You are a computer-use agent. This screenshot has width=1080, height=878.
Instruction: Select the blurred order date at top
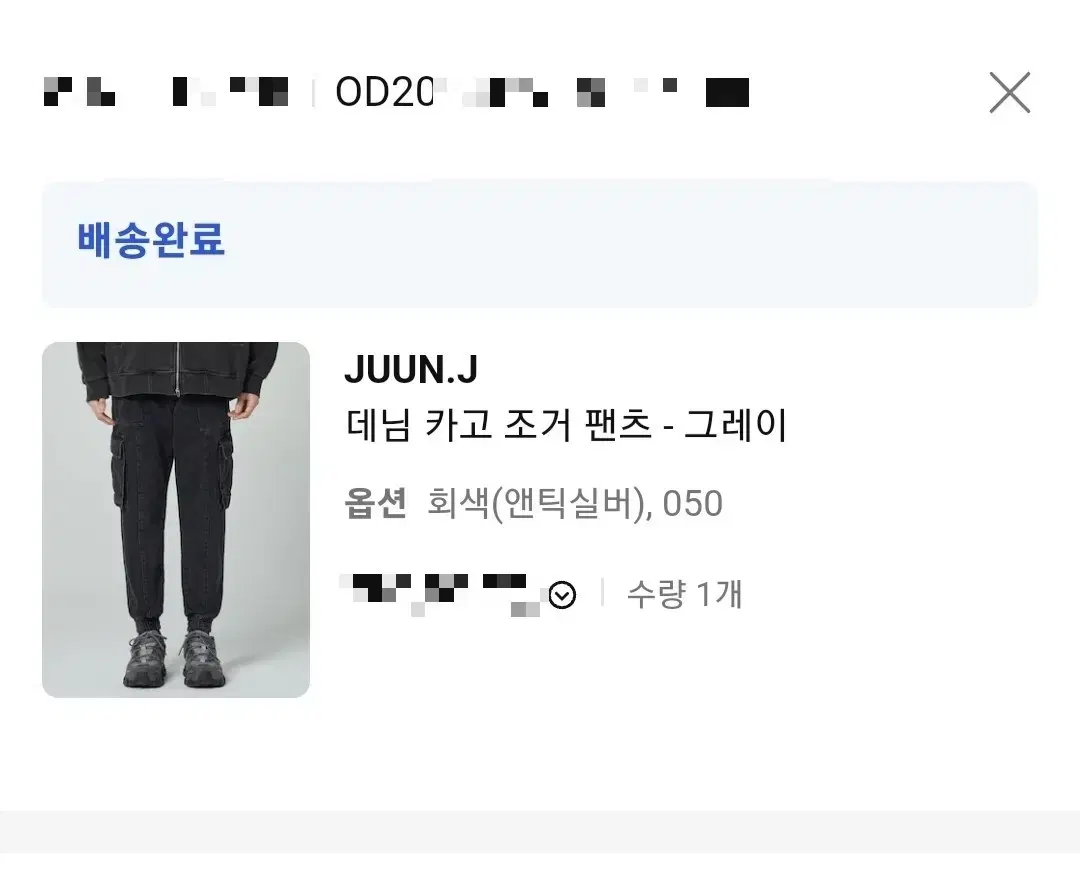(166, 92)
